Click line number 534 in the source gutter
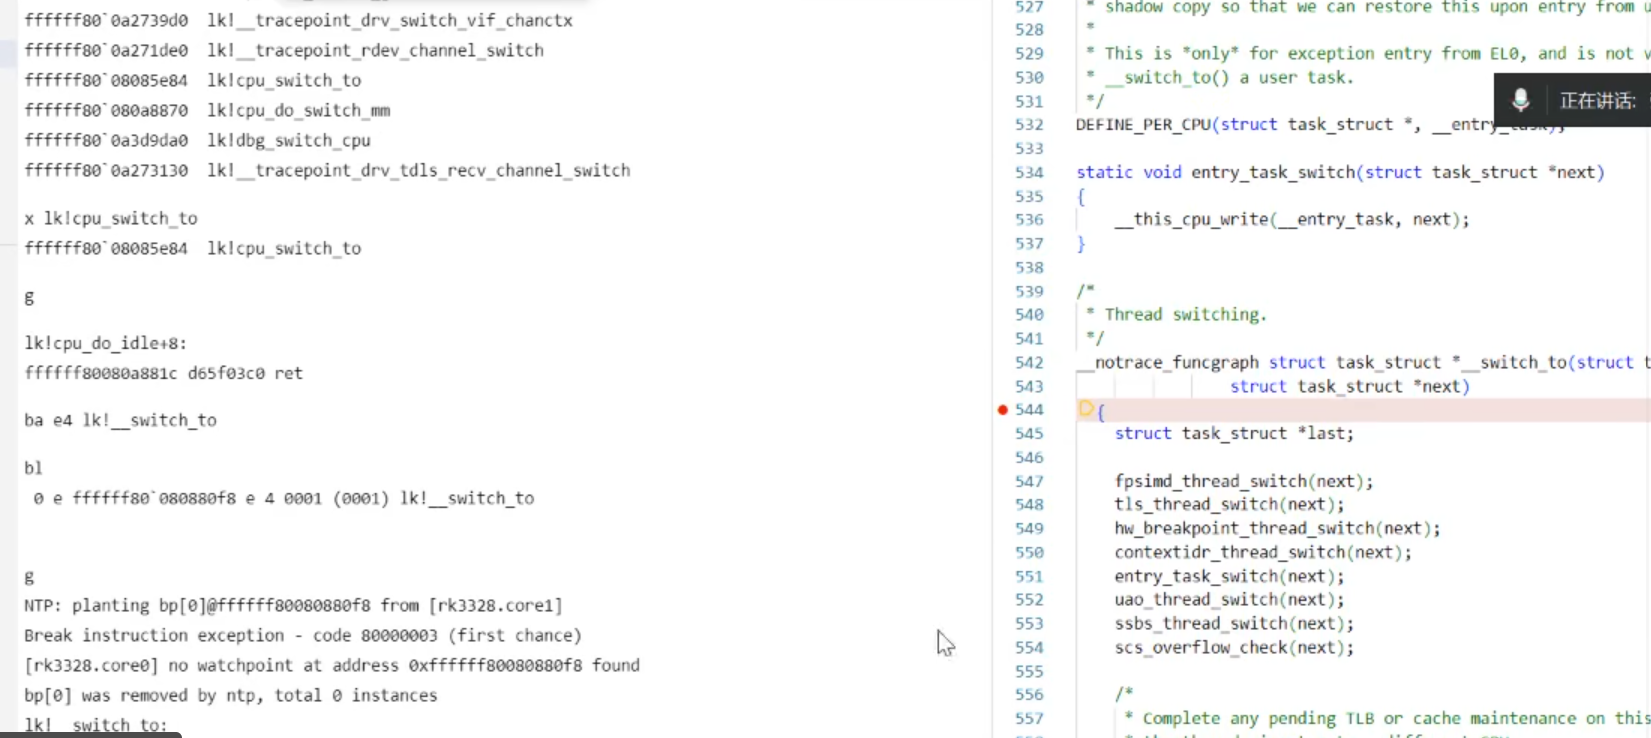Screen dimensions: 1651x738 click(1029, 172)
